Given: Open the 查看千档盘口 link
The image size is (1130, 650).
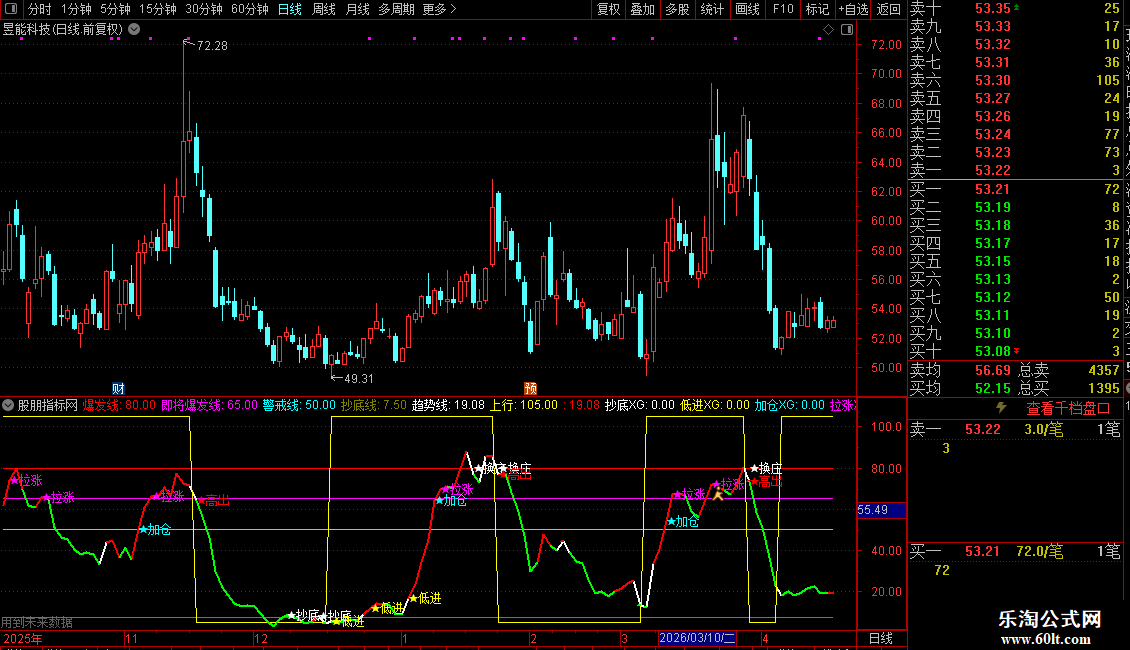Looking at the screenshot, I should coord(1068,408).
